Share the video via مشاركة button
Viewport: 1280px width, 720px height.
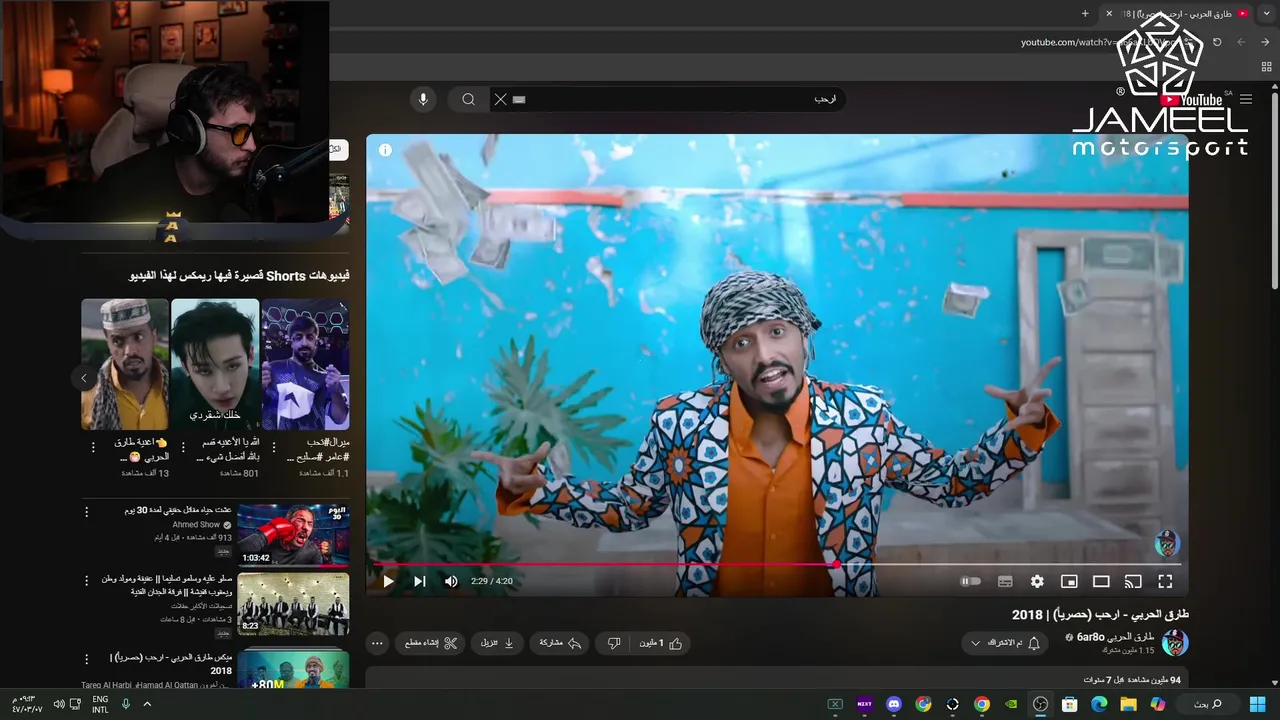[561, 643]
